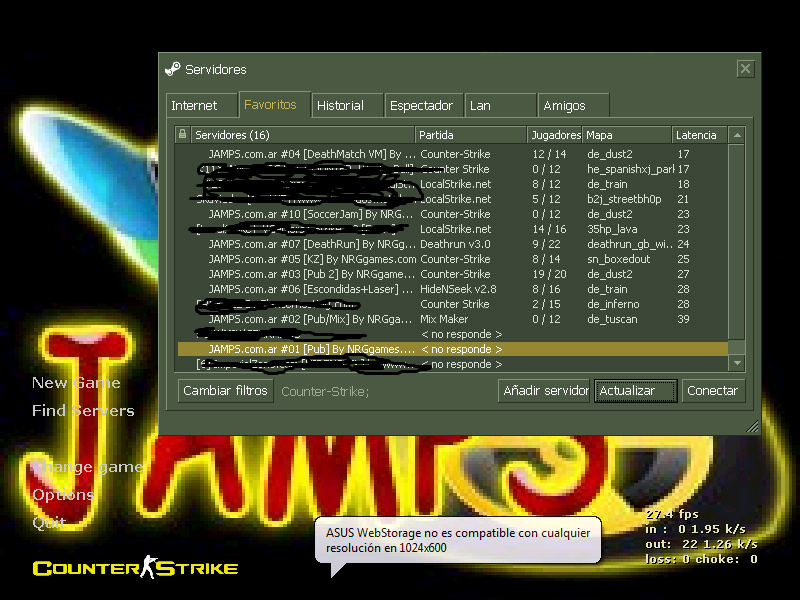The height and width of the screenshot is (602, 800).
Task: Click the Counter-Strike logo
Action: (x=135, y=568)
